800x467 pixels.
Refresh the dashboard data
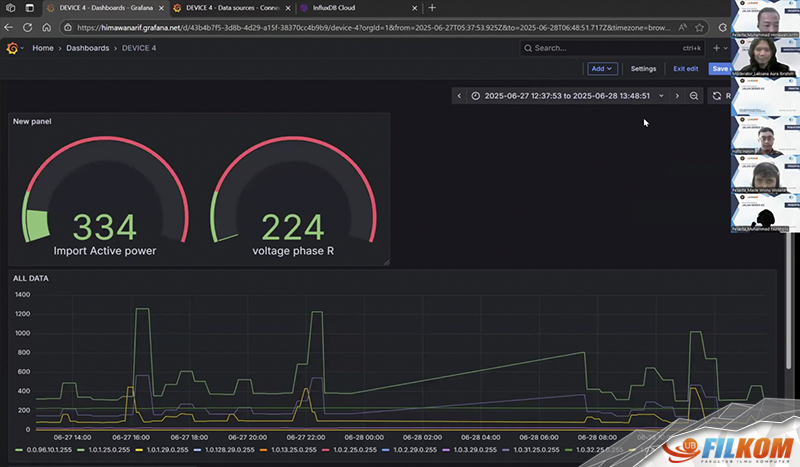point(717,96)
